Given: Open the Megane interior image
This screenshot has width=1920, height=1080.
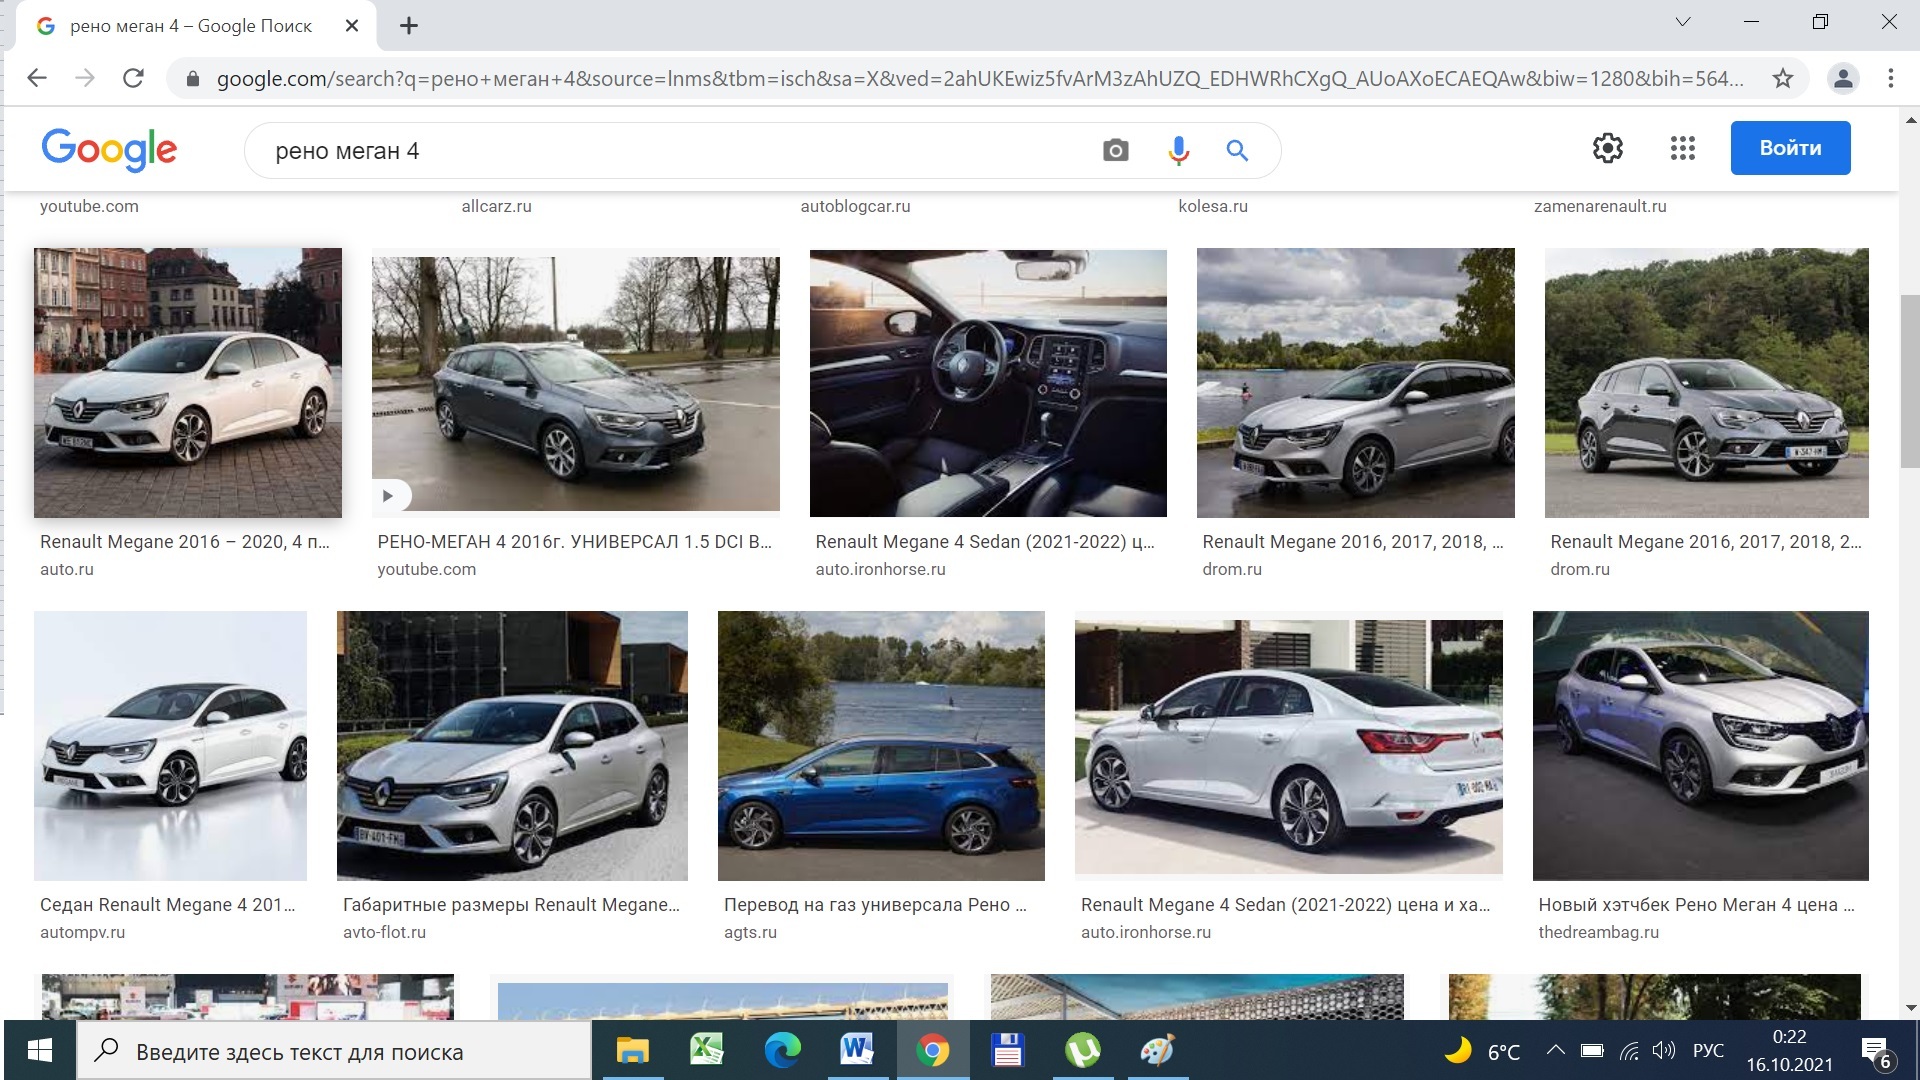Looking at the screenshot, I should 988,383.
